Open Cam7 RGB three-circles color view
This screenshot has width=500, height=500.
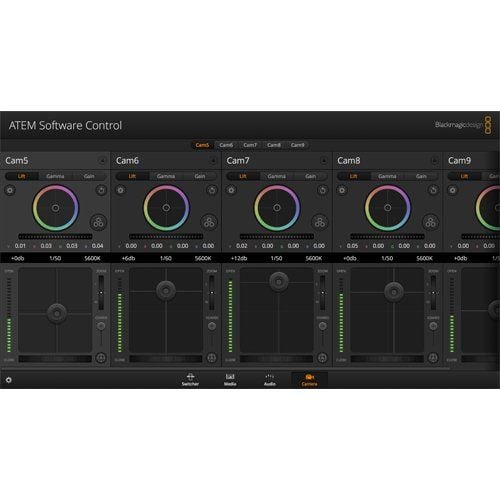pyautogui.click(x=320, y=222)
